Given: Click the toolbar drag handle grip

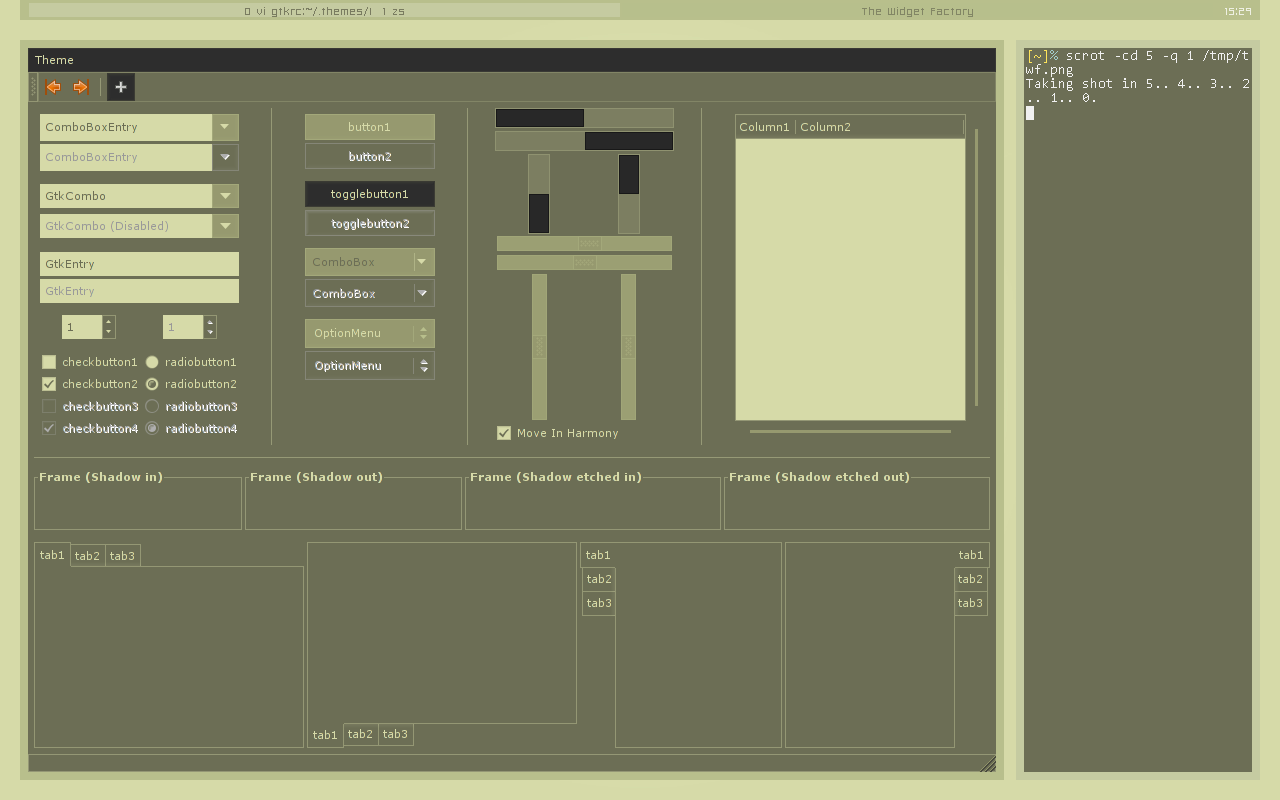Looking at the screenshot, I should [x=34, y=87].
